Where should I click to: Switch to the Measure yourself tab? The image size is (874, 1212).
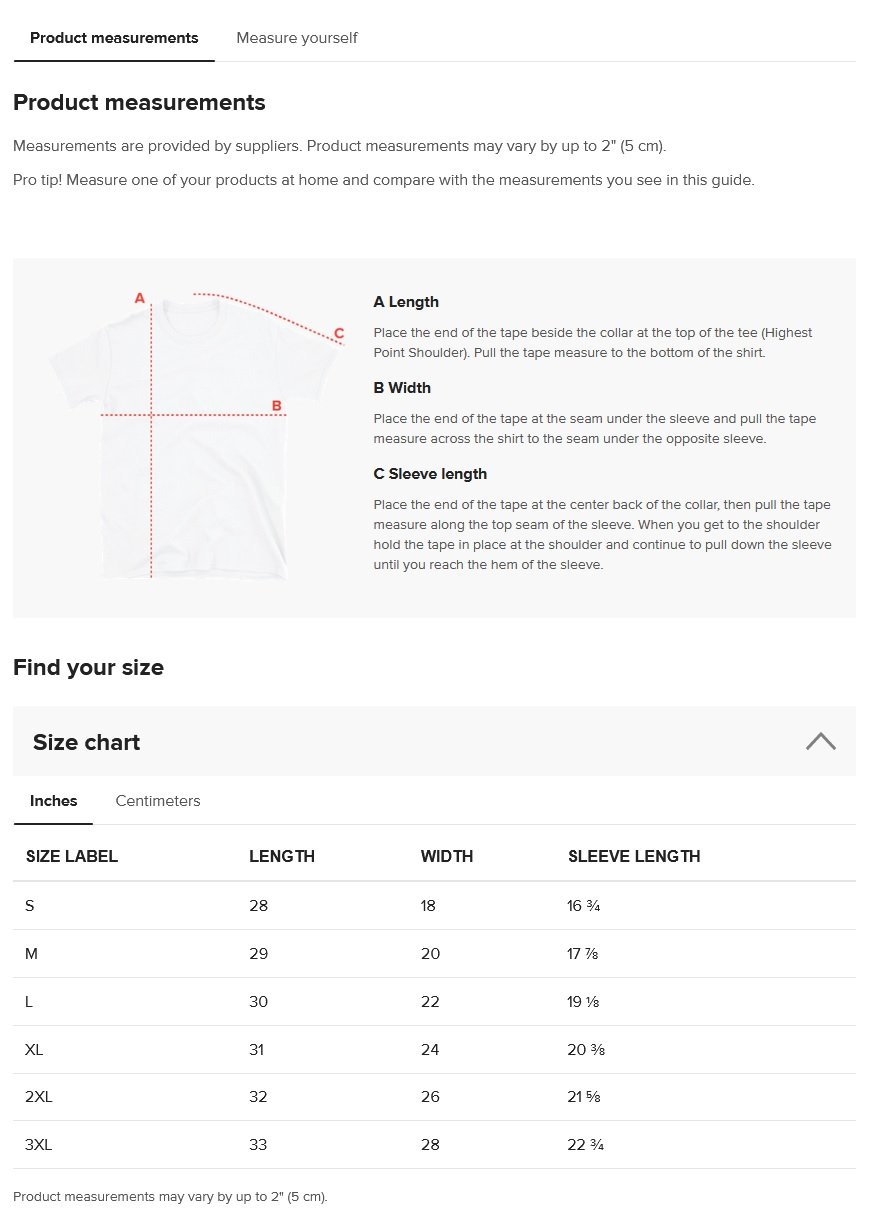[296, 38]
